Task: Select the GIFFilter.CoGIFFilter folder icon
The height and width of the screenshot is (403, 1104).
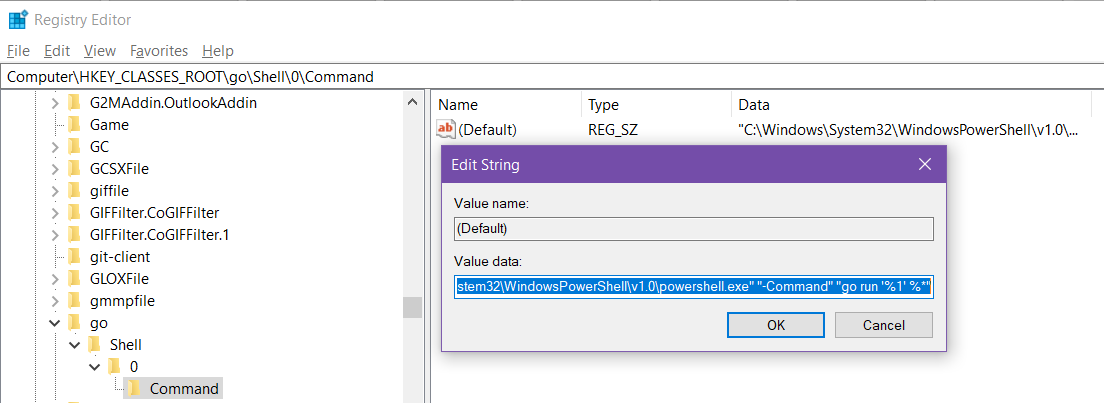Action: click(75, 213)
